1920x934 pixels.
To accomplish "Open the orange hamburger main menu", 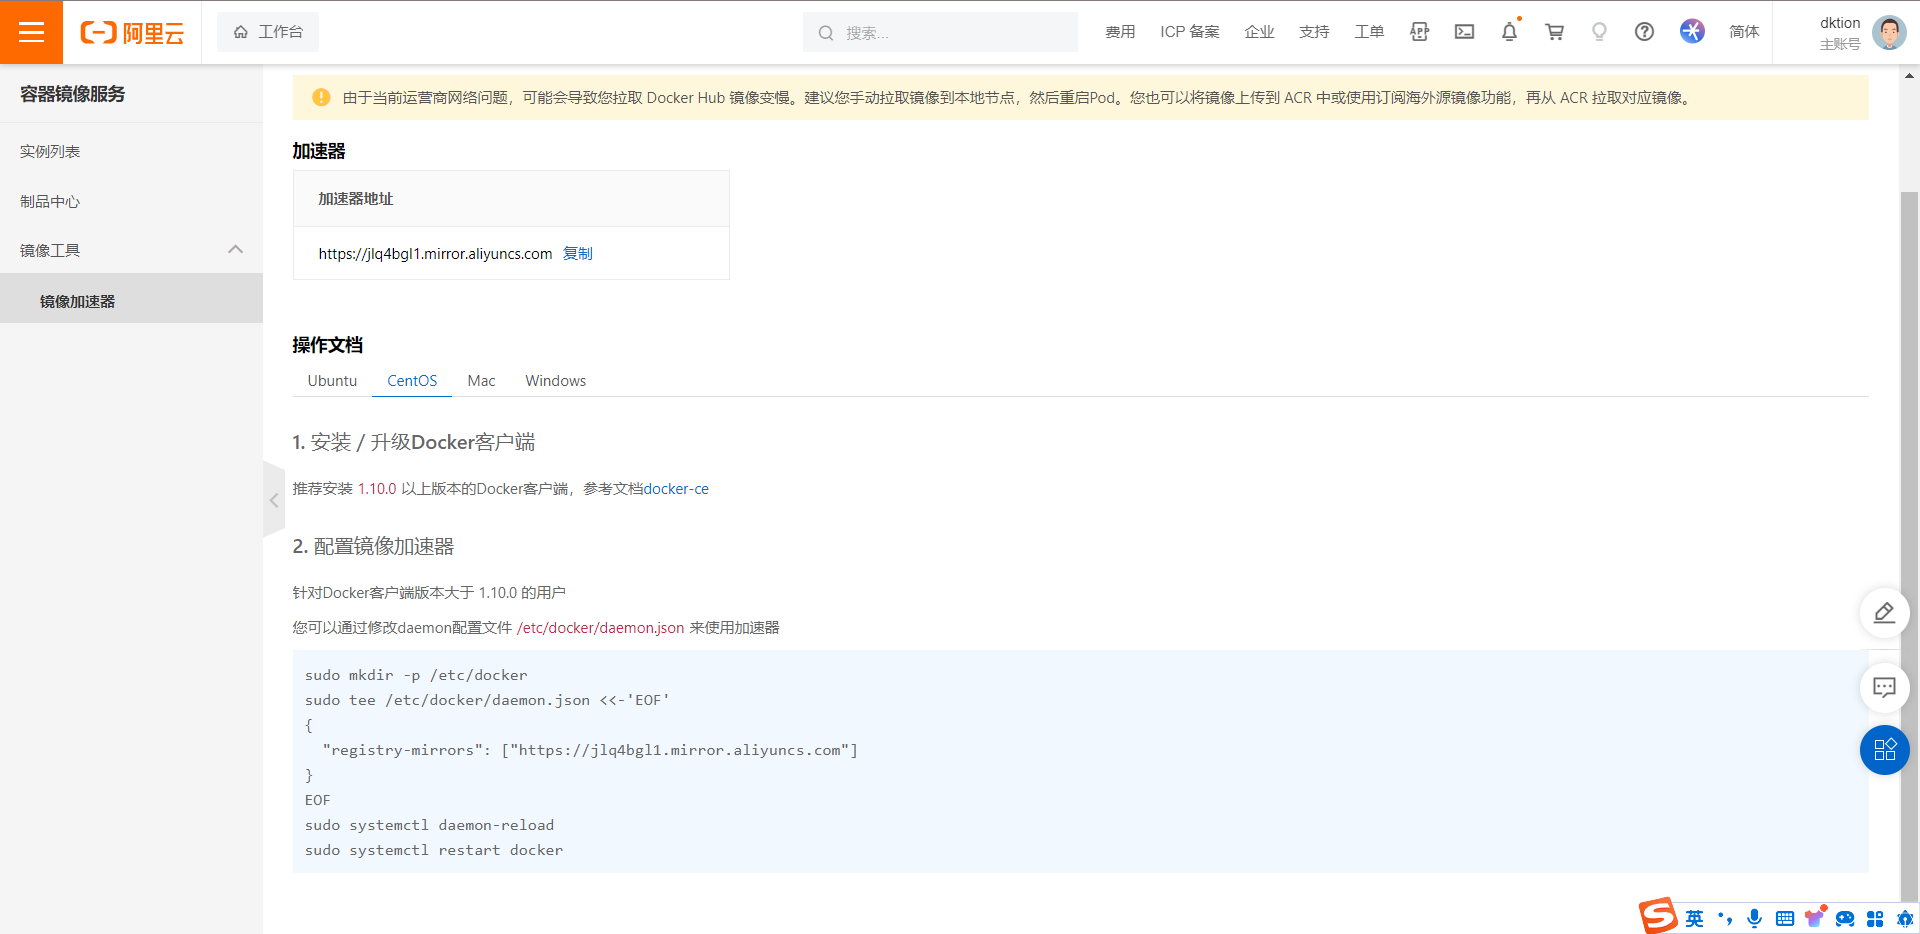I will 31,32.
